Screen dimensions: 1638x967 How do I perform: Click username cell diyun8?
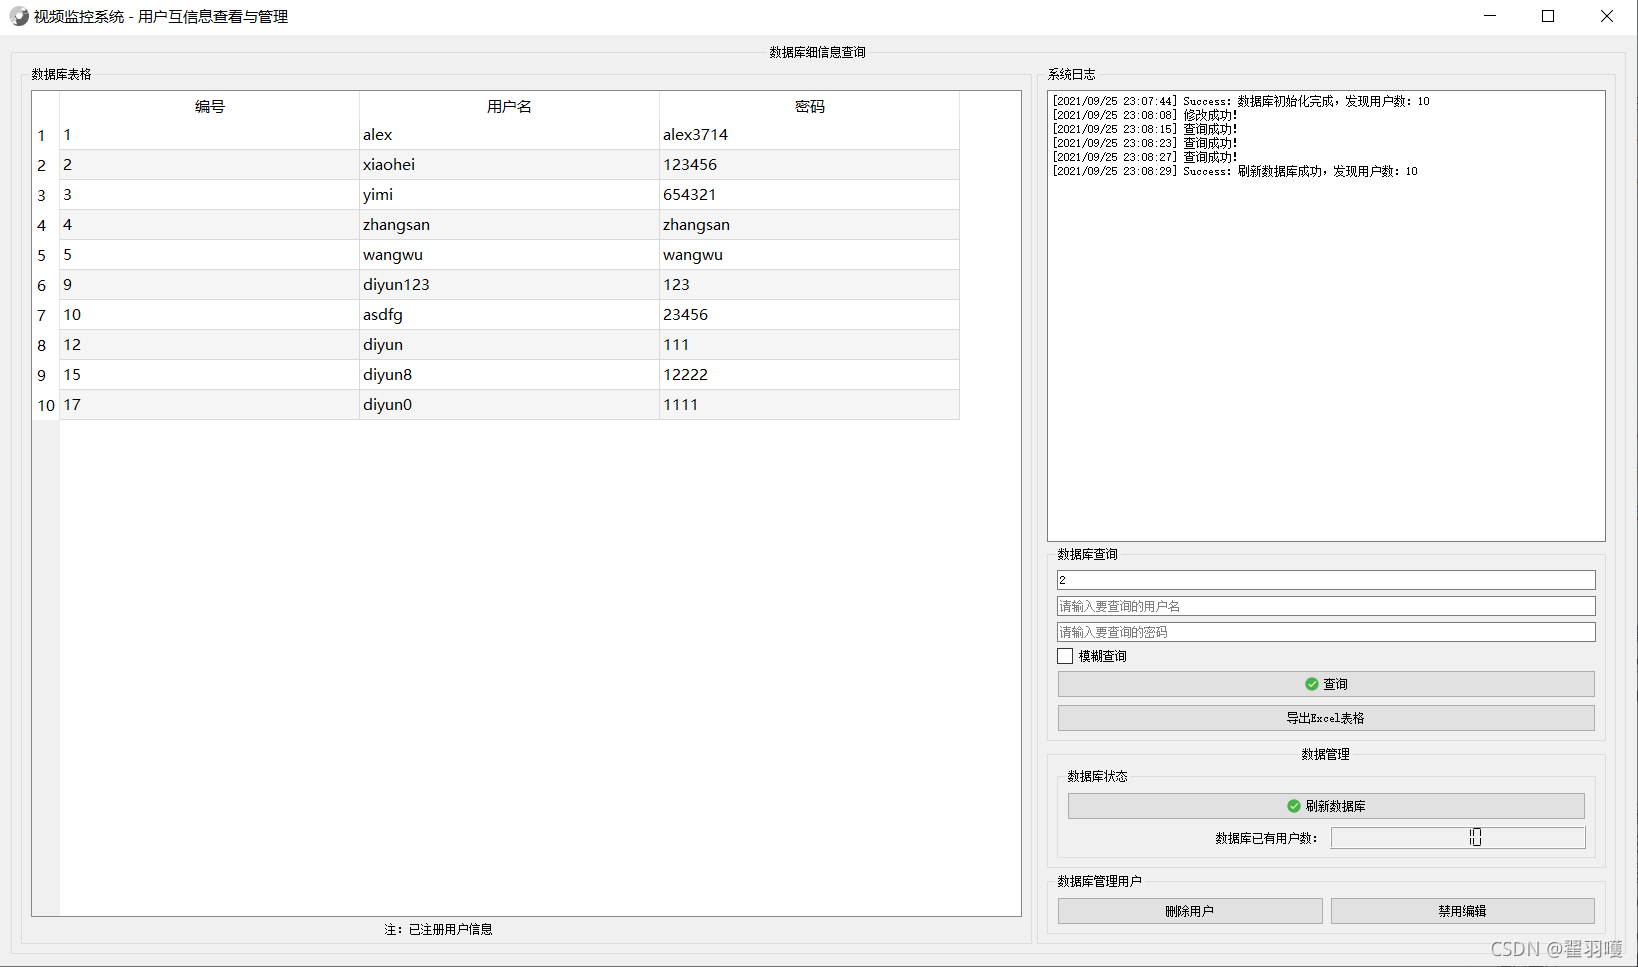pos(510,375)
